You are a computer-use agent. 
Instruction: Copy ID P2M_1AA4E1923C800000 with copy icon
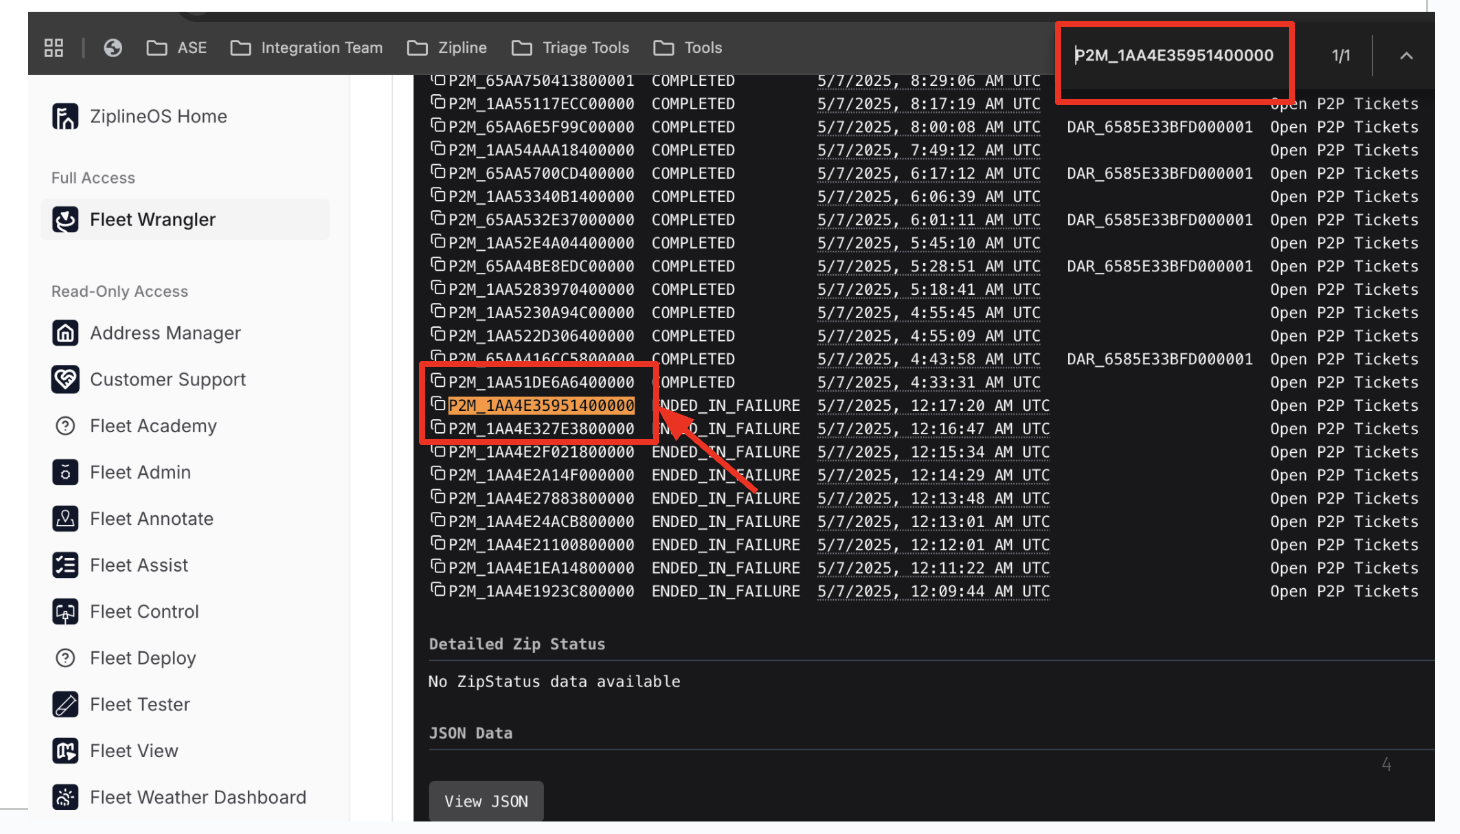(x=438, y=590)
